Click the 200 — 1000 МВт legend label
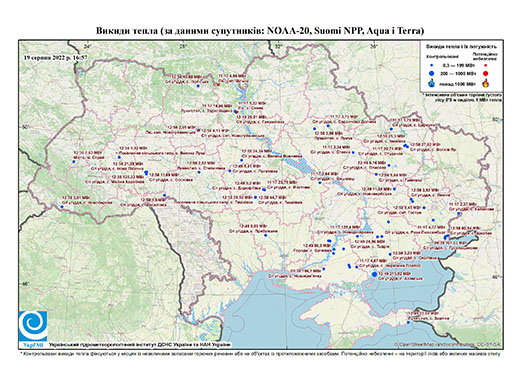Screen dimensions: 520x368 coord(457,73)
